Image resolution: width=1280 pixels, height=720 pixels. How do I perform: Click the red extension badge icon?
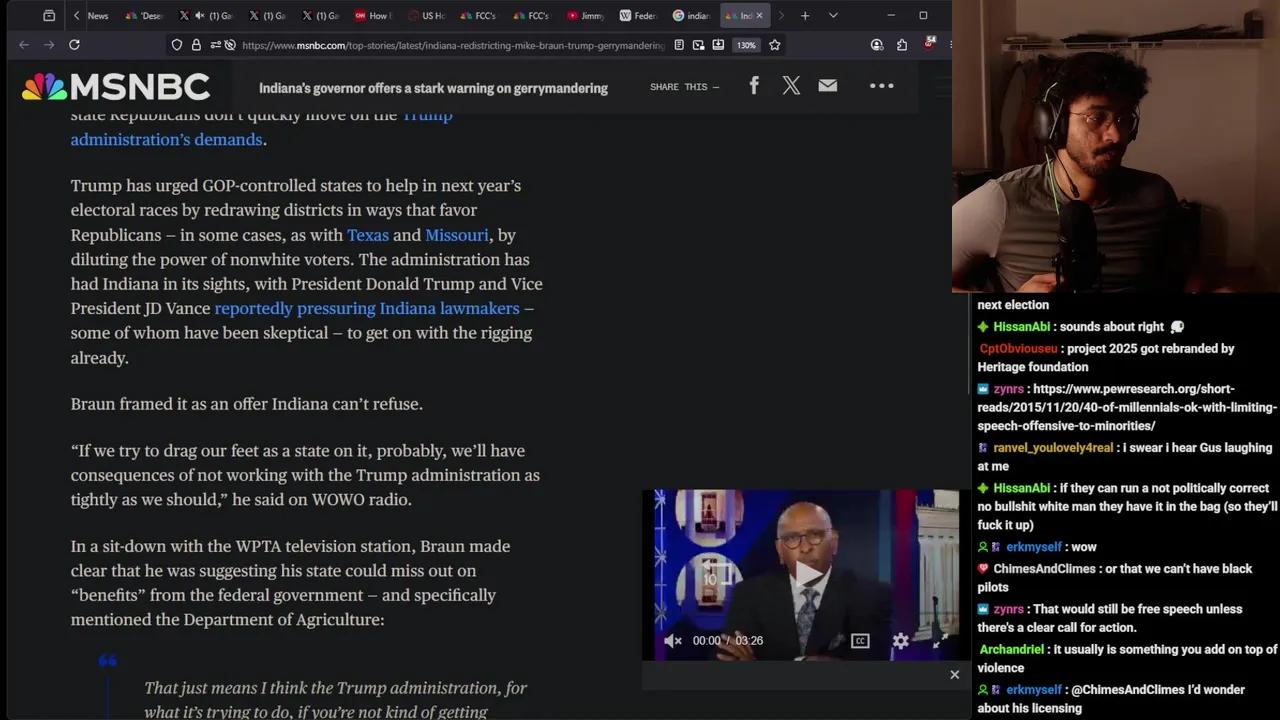(x=929, y=43)
